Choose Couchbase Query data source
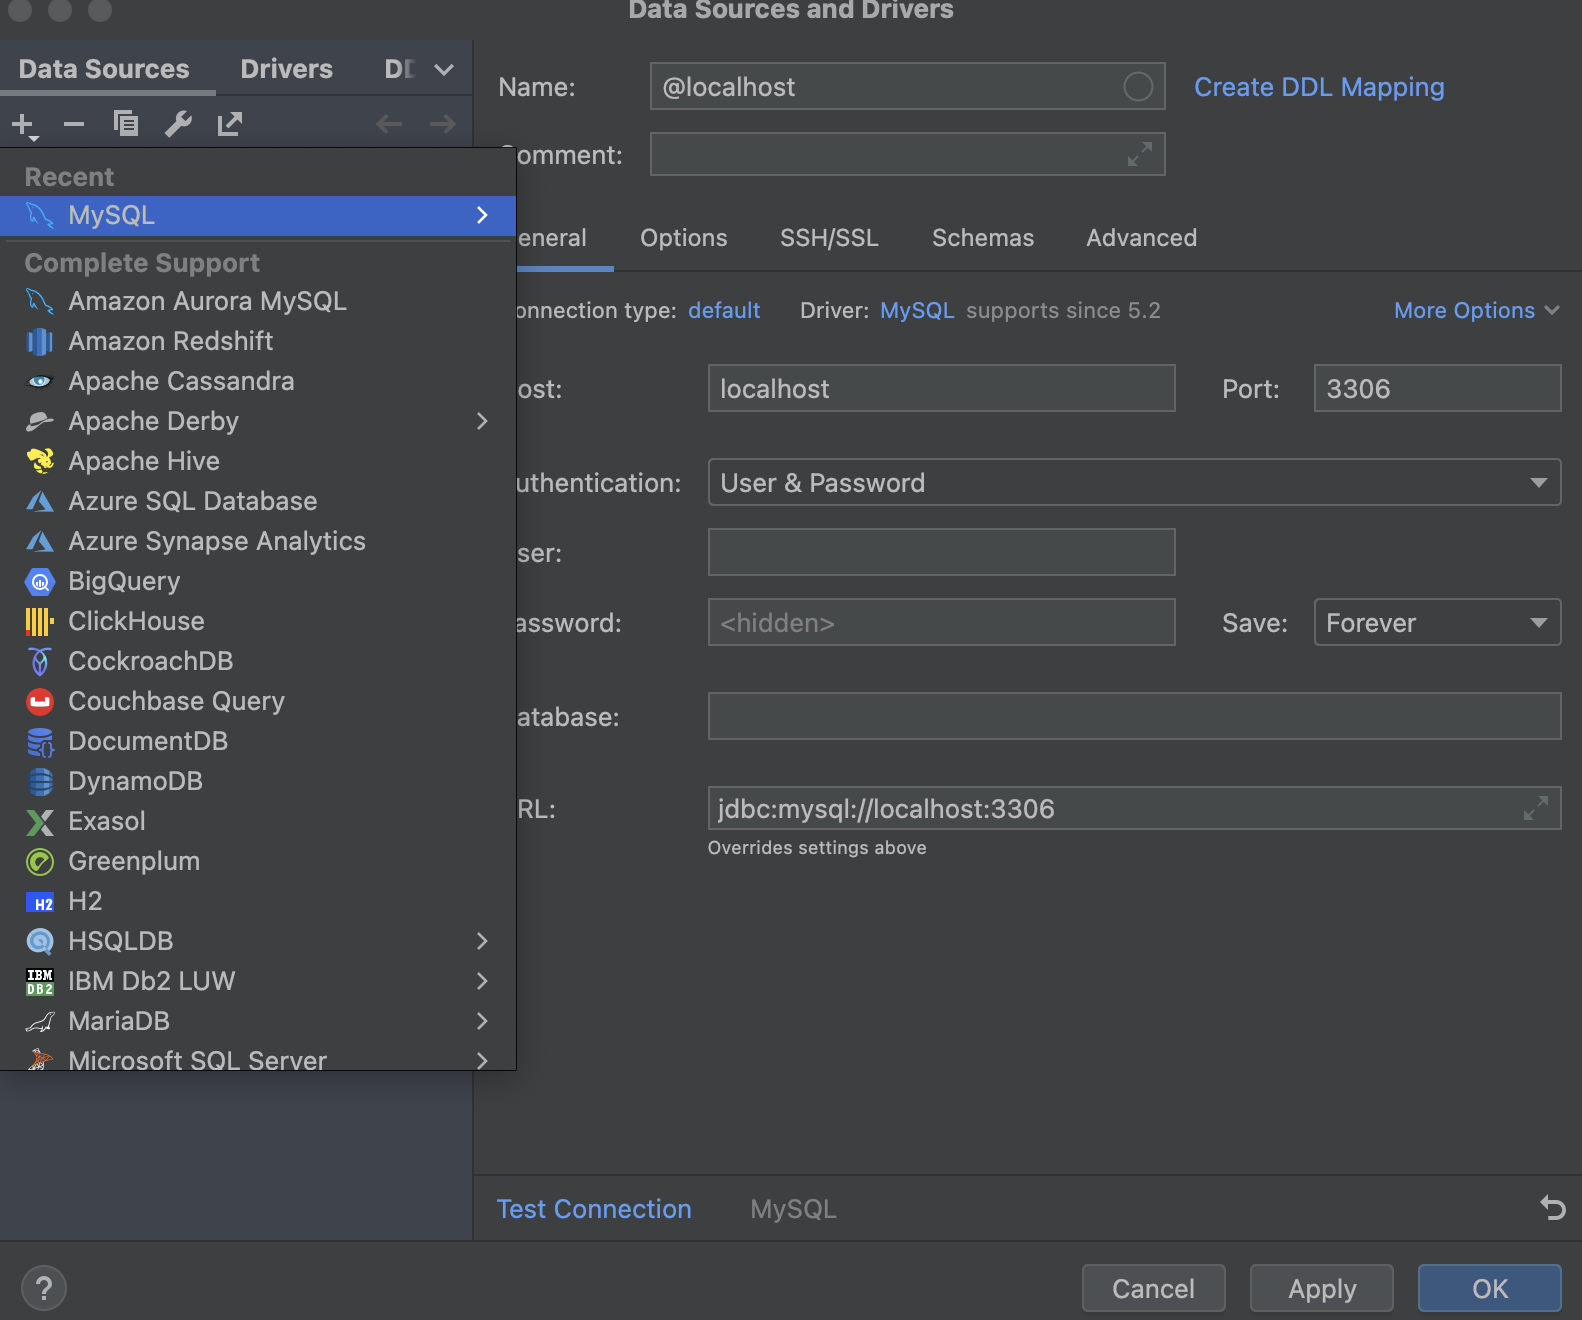The image size is (1582, 1320). (258, 701)
